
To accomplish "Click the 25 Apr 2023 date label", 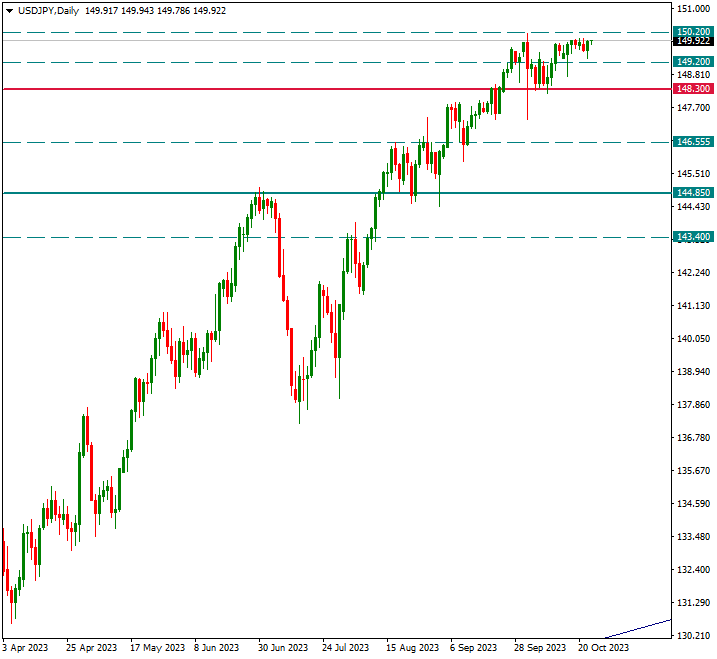I will point(91,648).
